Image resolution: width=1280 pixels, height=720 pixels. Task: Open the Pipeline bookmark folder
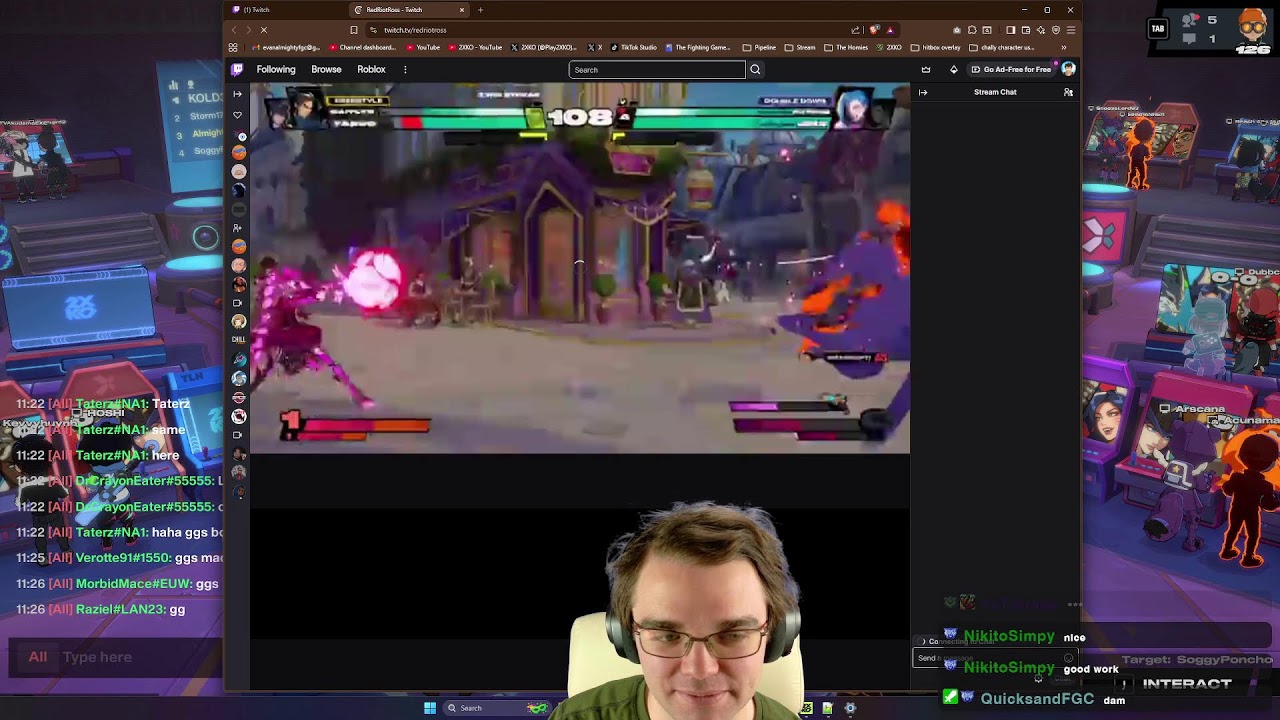tap(759, 47)
